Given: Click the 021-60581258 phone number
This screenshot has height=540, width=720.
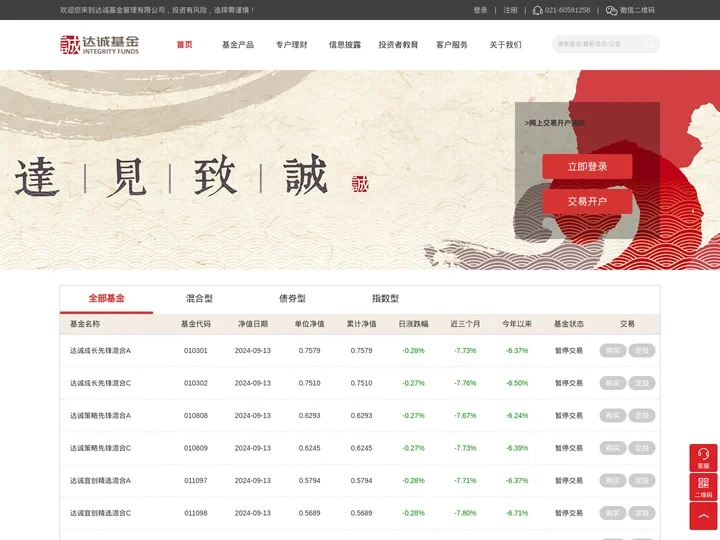Looking at the screenshot, I should point(568,10).
